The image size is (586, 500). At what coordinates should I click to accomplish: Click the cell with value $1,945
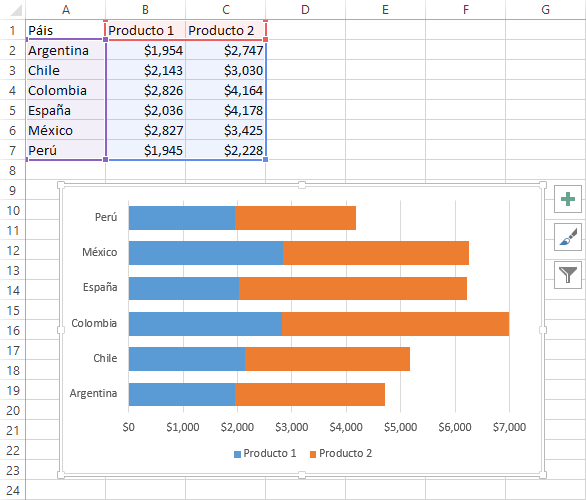tap(145, 150)
